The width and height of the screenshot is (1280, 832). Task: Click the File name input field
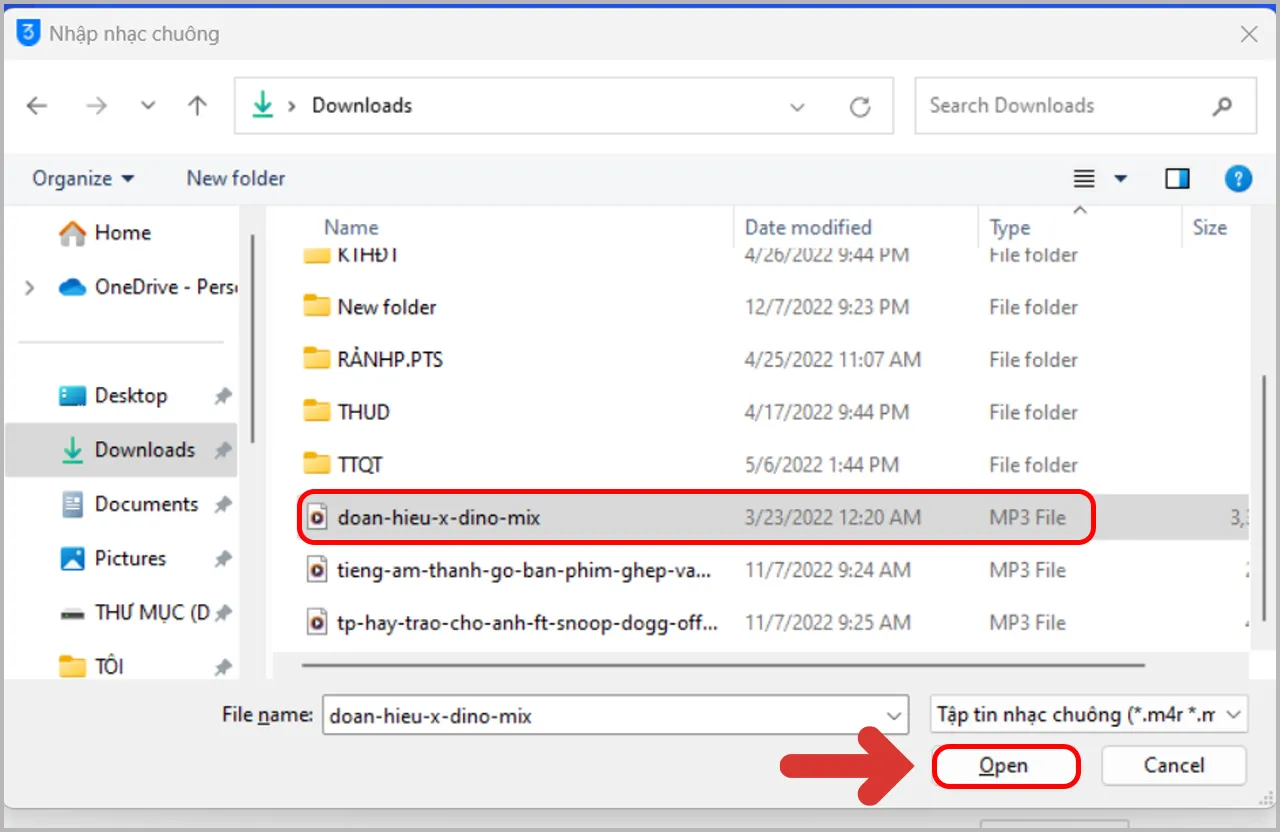click(600, 716)
